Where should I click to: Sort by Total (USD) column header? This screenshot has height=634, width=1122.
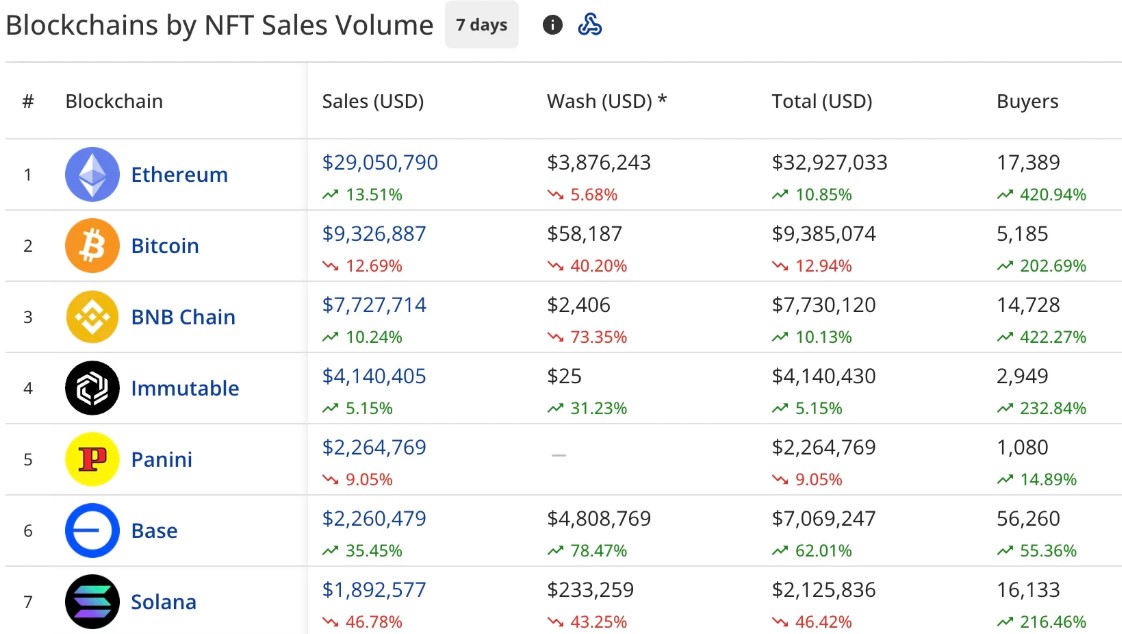tap(821, 101)
